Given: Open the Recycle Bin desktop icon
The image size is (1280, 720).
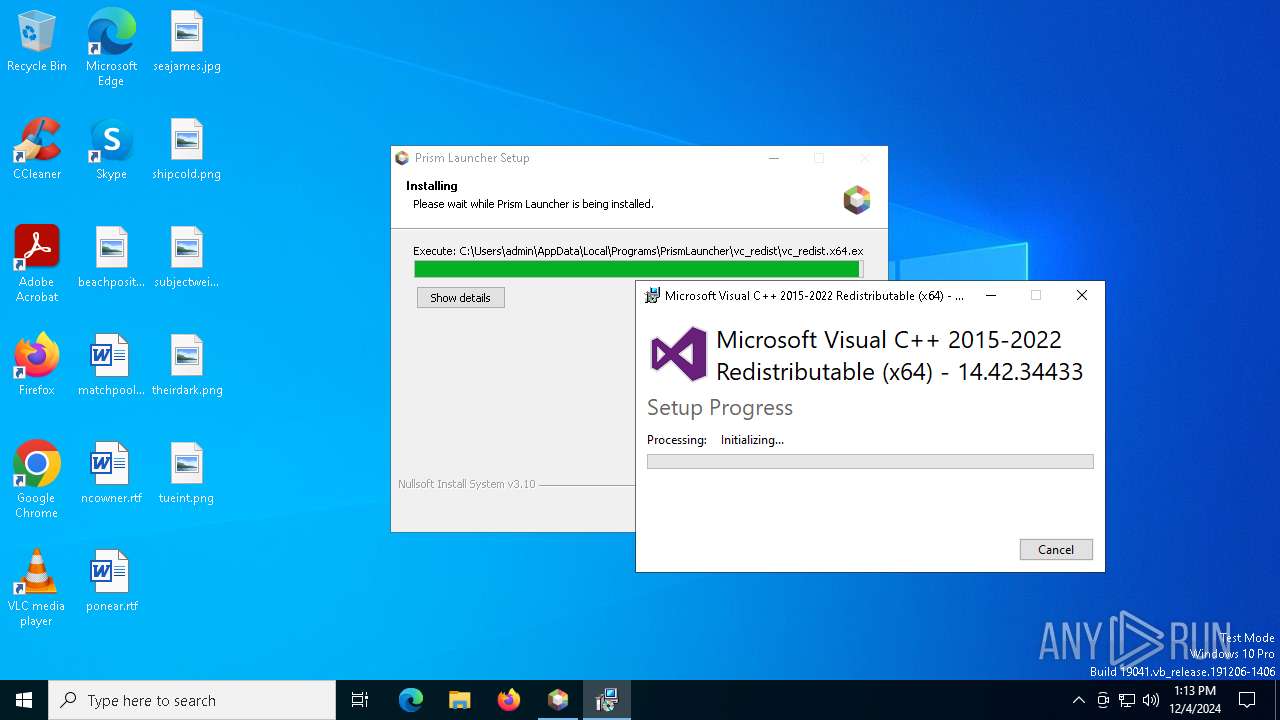Looking at the screenshot, I should (x=37, y=42).
